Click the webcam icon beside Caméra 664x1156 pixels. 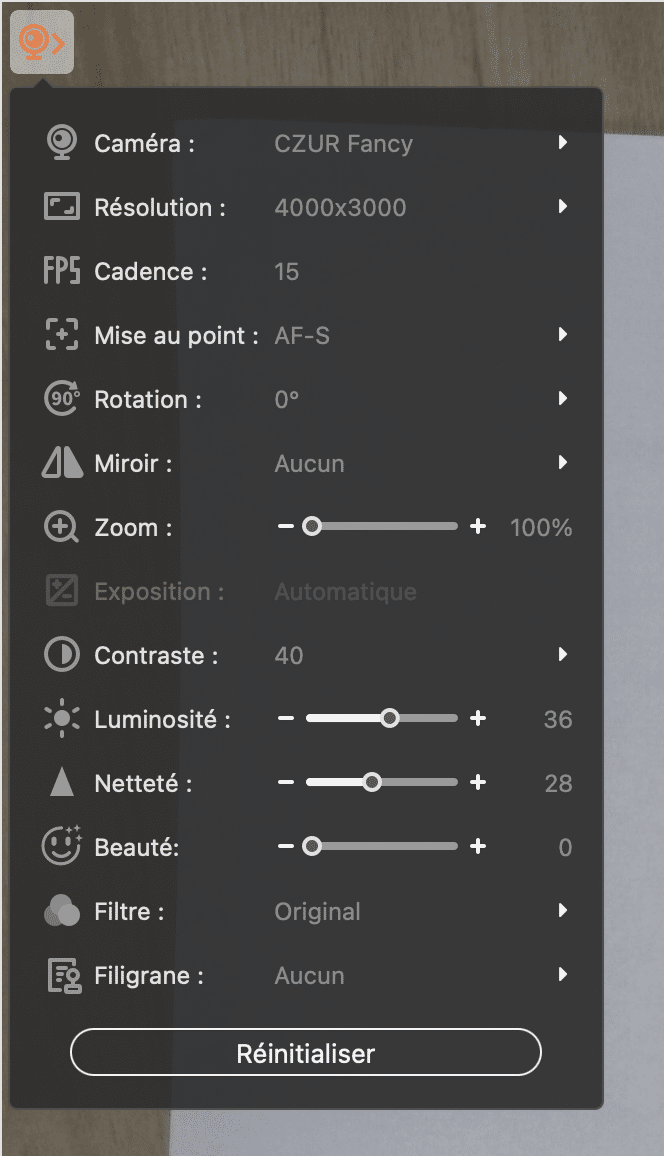point(62,143)
